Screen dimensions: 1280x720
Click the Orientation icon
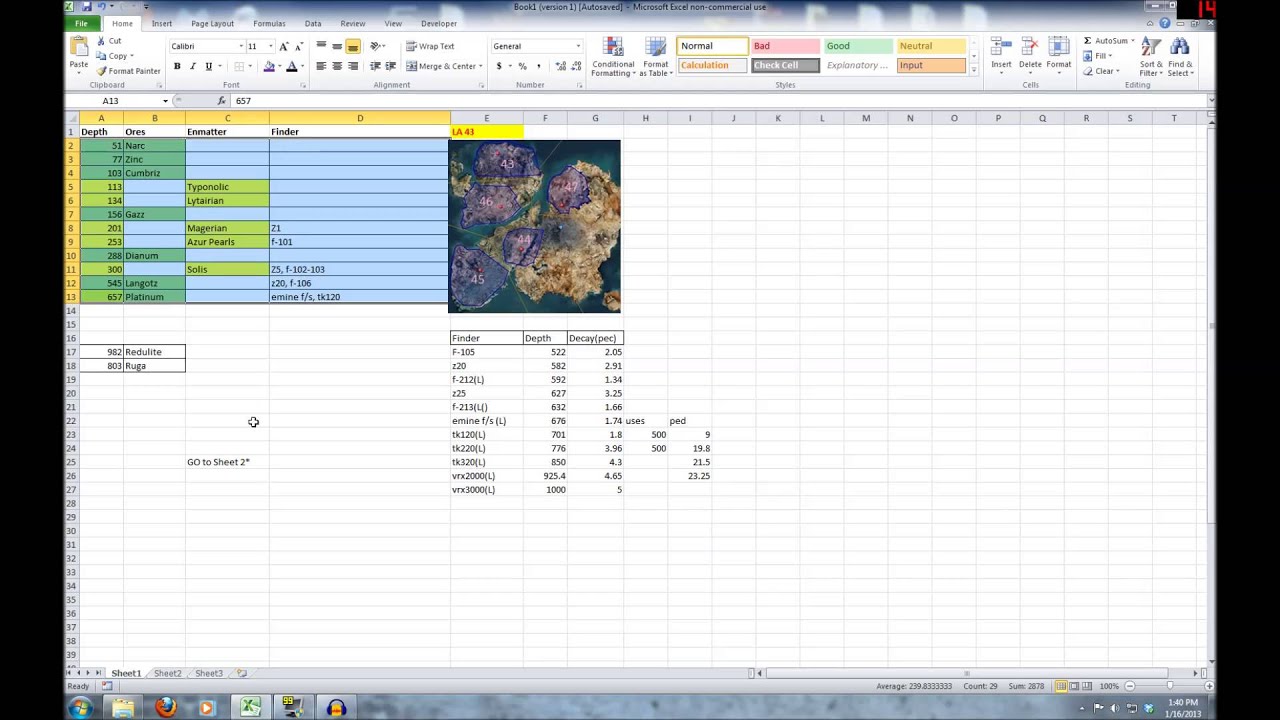click(x=377, y=46)
